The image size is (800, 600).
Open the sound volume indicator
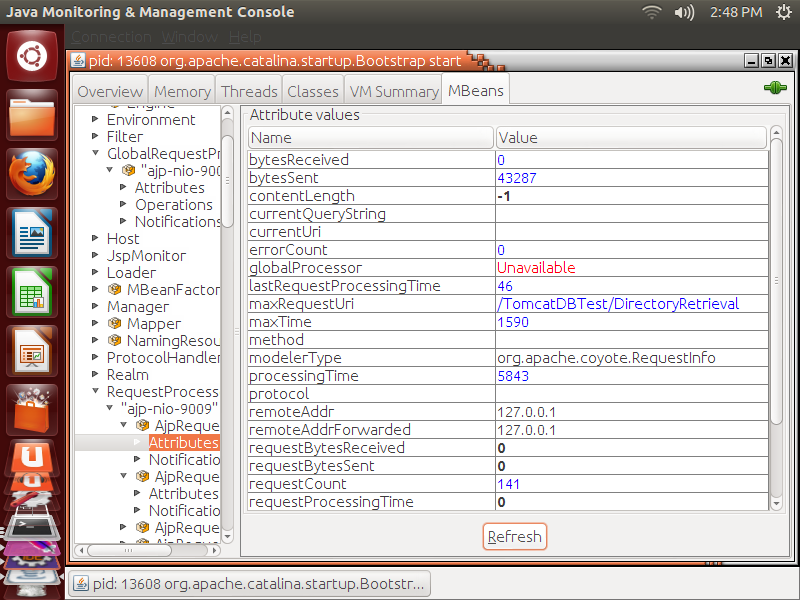click(684, 12)
